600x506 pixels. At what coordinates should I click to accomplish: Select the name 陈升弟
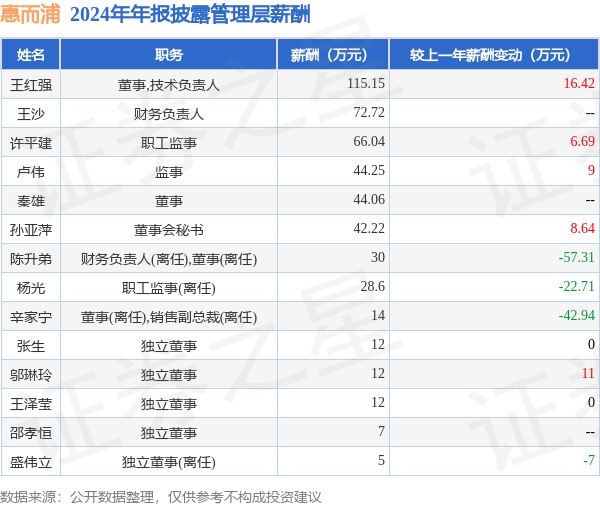tap(31, 259)
